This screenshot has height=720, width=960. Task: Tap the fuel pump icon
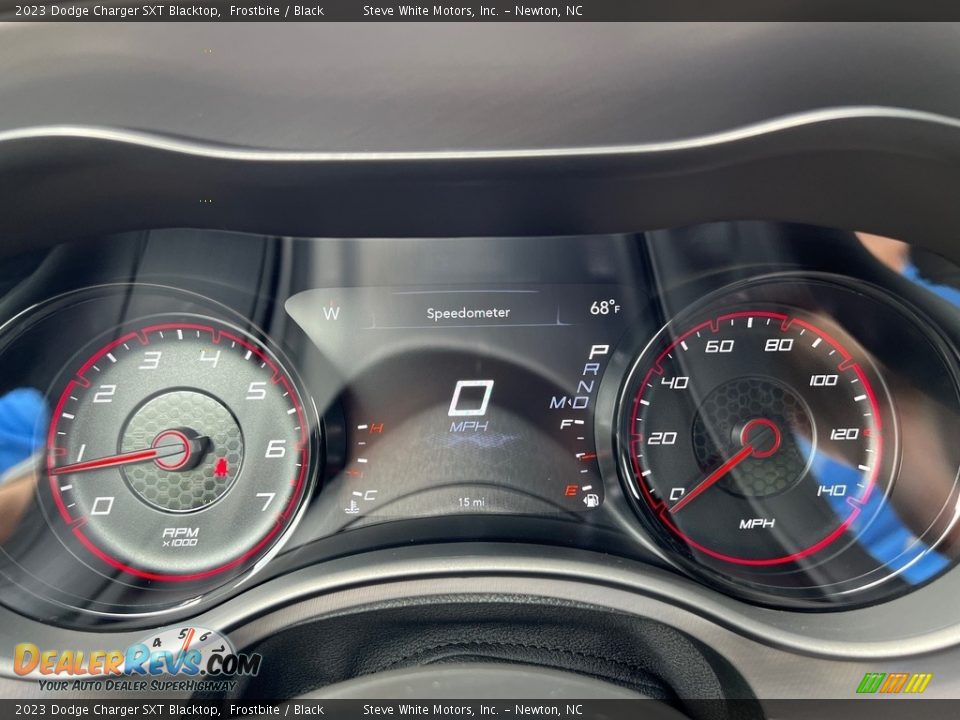[591, 500]
